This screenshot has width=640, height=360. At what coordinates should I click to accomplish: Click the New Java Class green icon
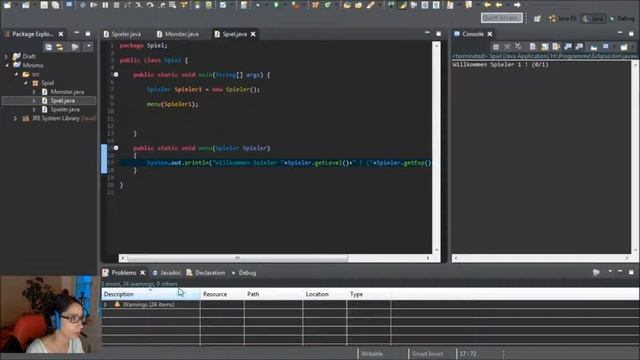tap(327, 5)
